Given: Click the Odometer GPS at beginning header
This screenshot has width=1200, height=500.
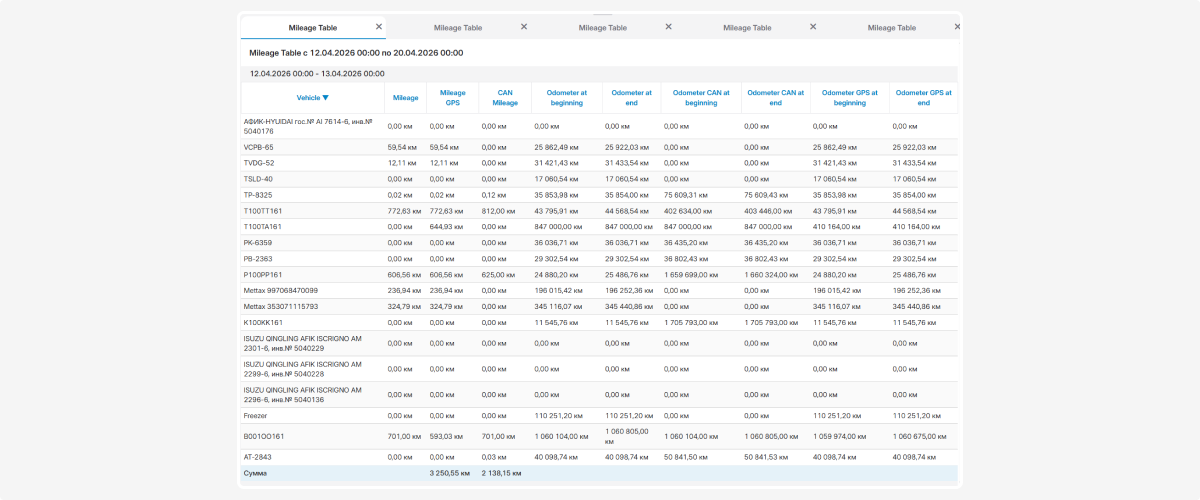Looking at the screenshot, I should tap(850, 98).
